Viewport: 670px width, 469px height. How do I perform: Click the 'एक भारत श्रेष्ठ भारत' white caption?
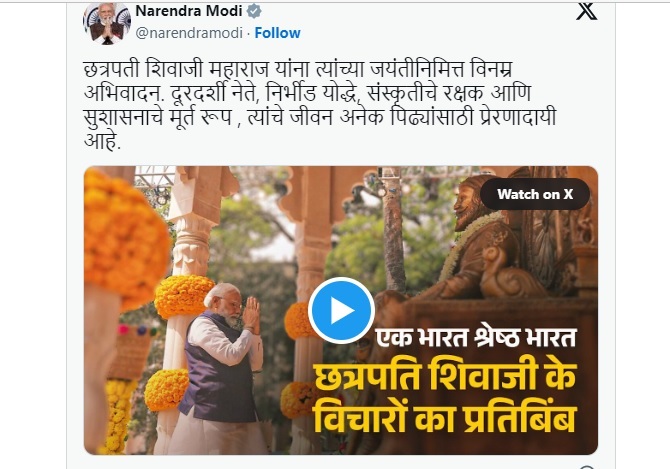(476, 338)
